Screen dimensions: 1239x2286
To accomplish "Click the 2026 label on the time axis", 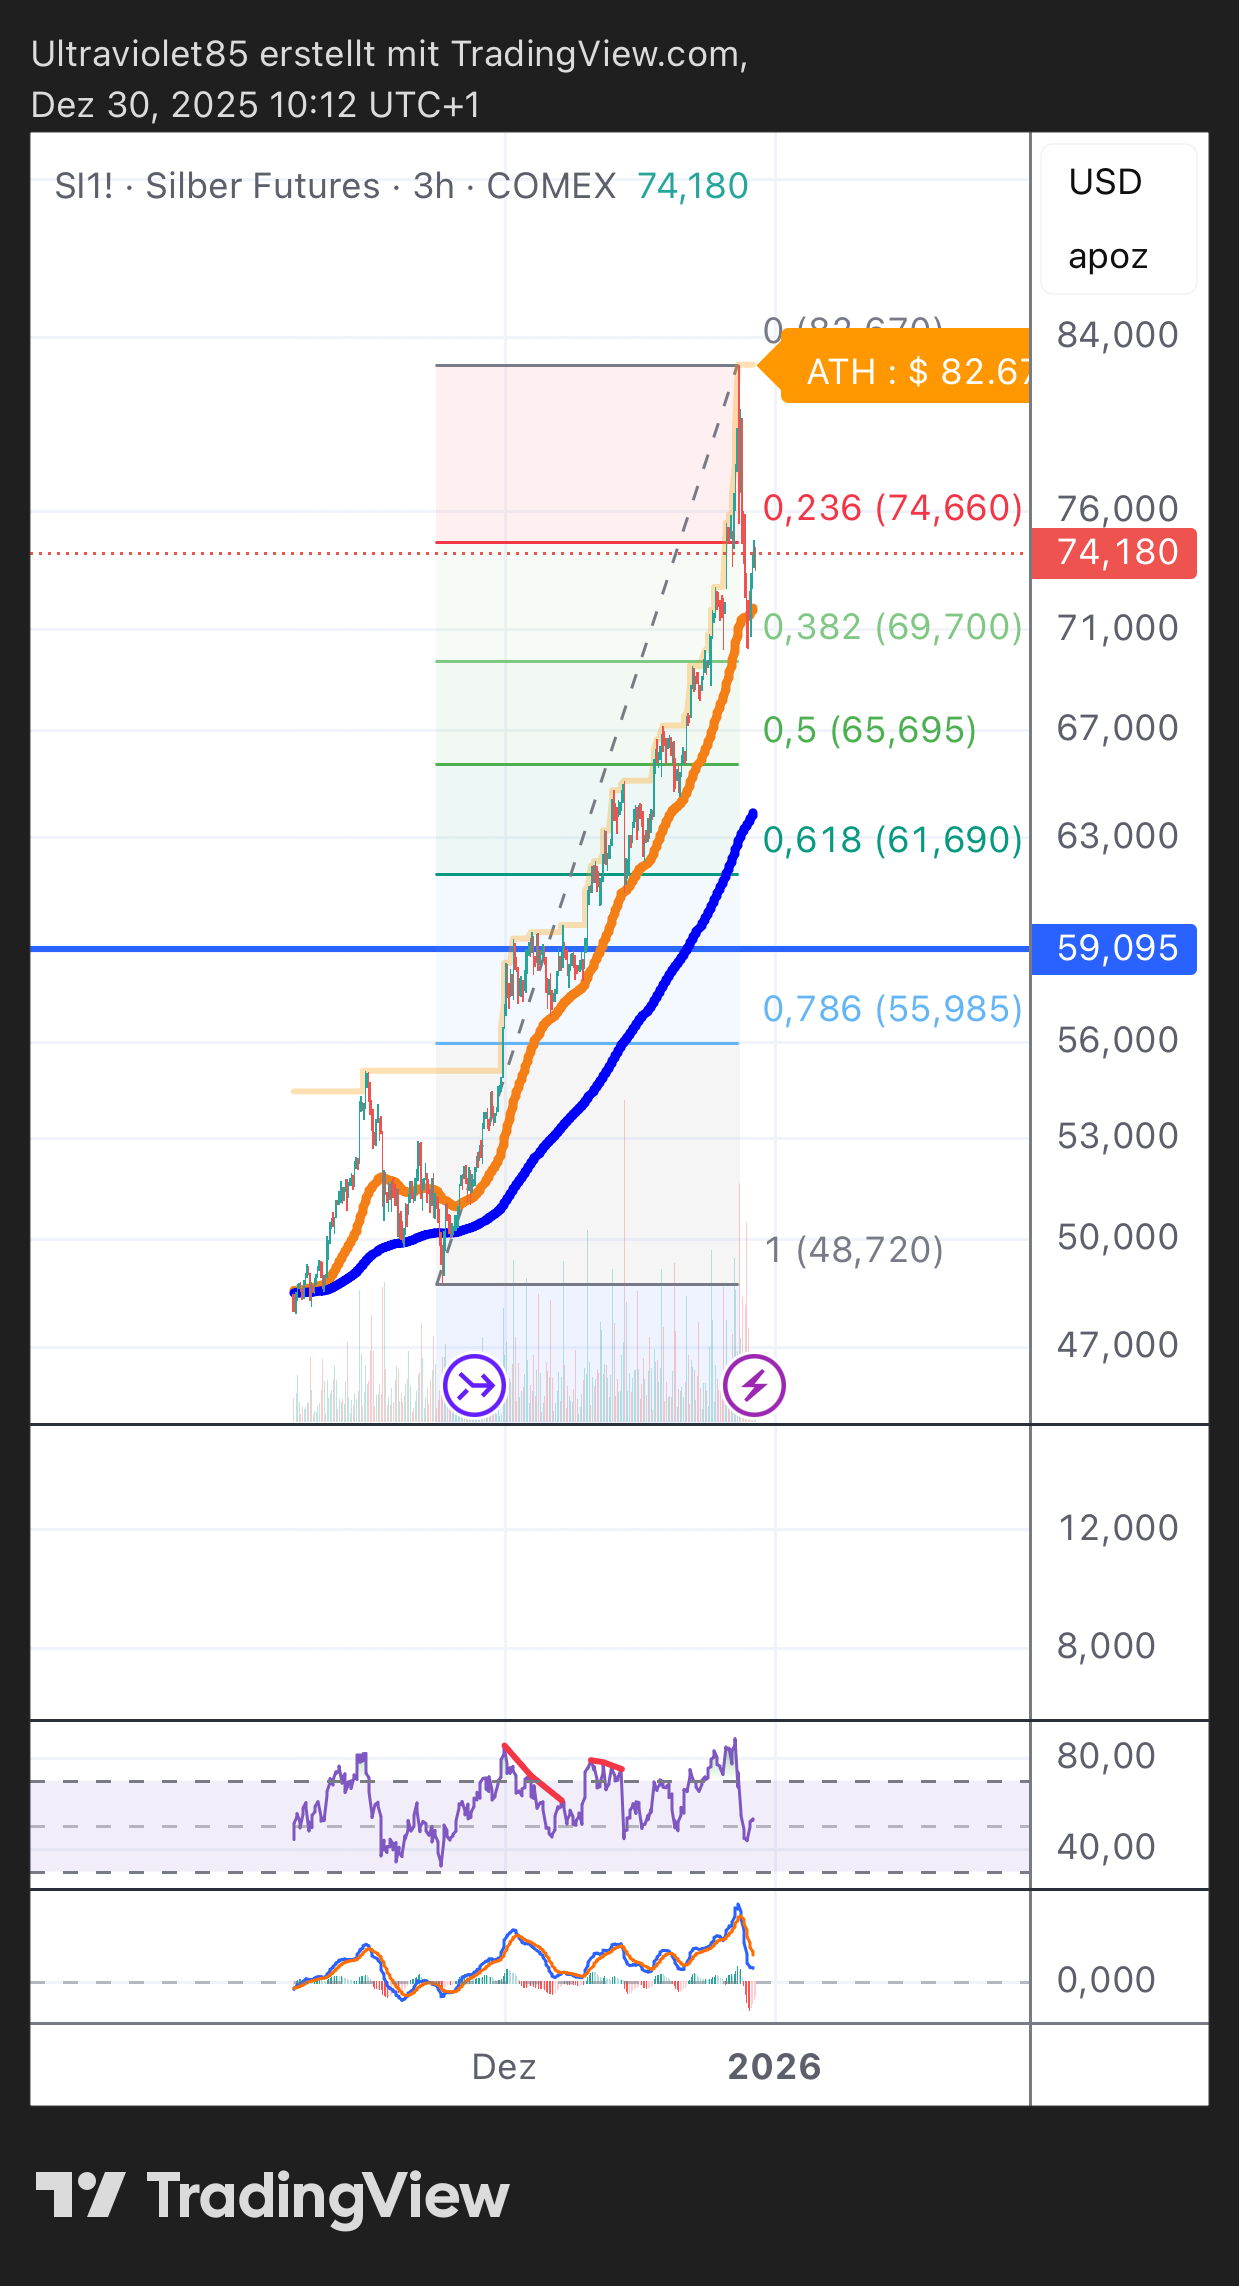I will [774, 2066].
